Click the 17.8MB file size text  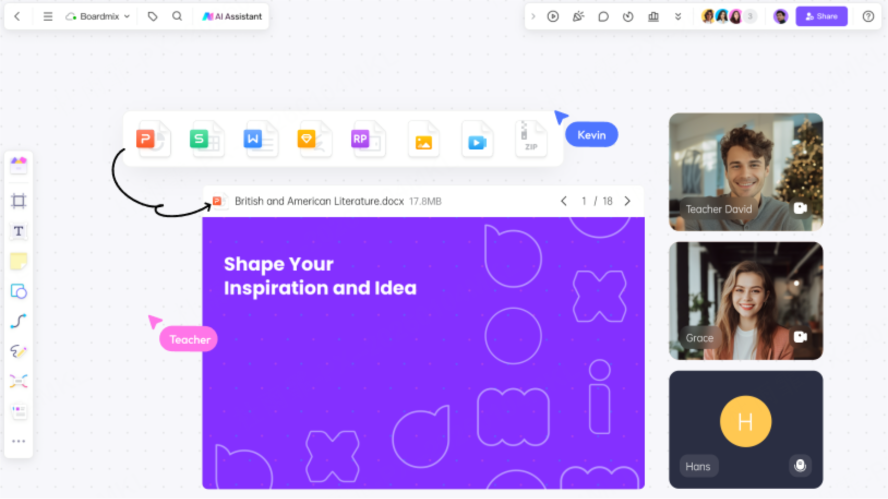click(425, 201)
